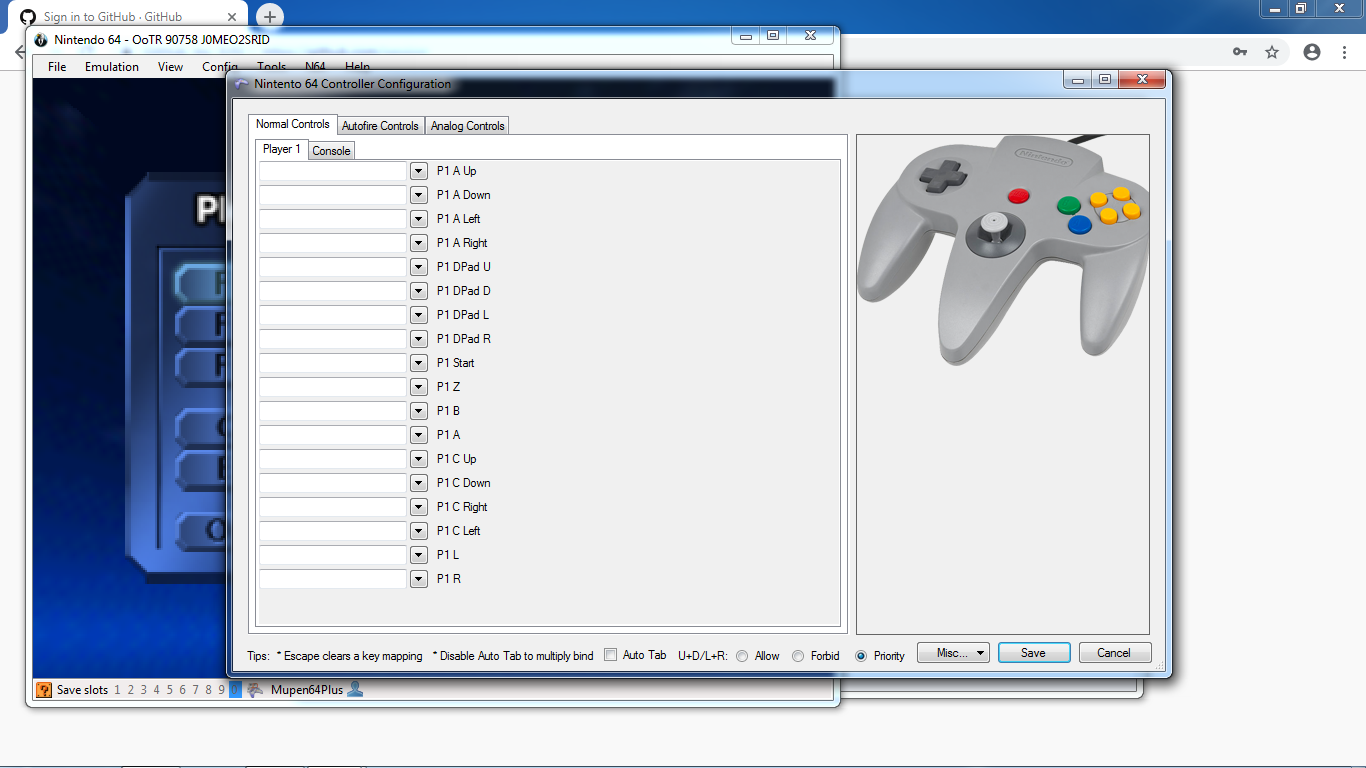Switch to the Normal Controls tab

pos(293,124)
